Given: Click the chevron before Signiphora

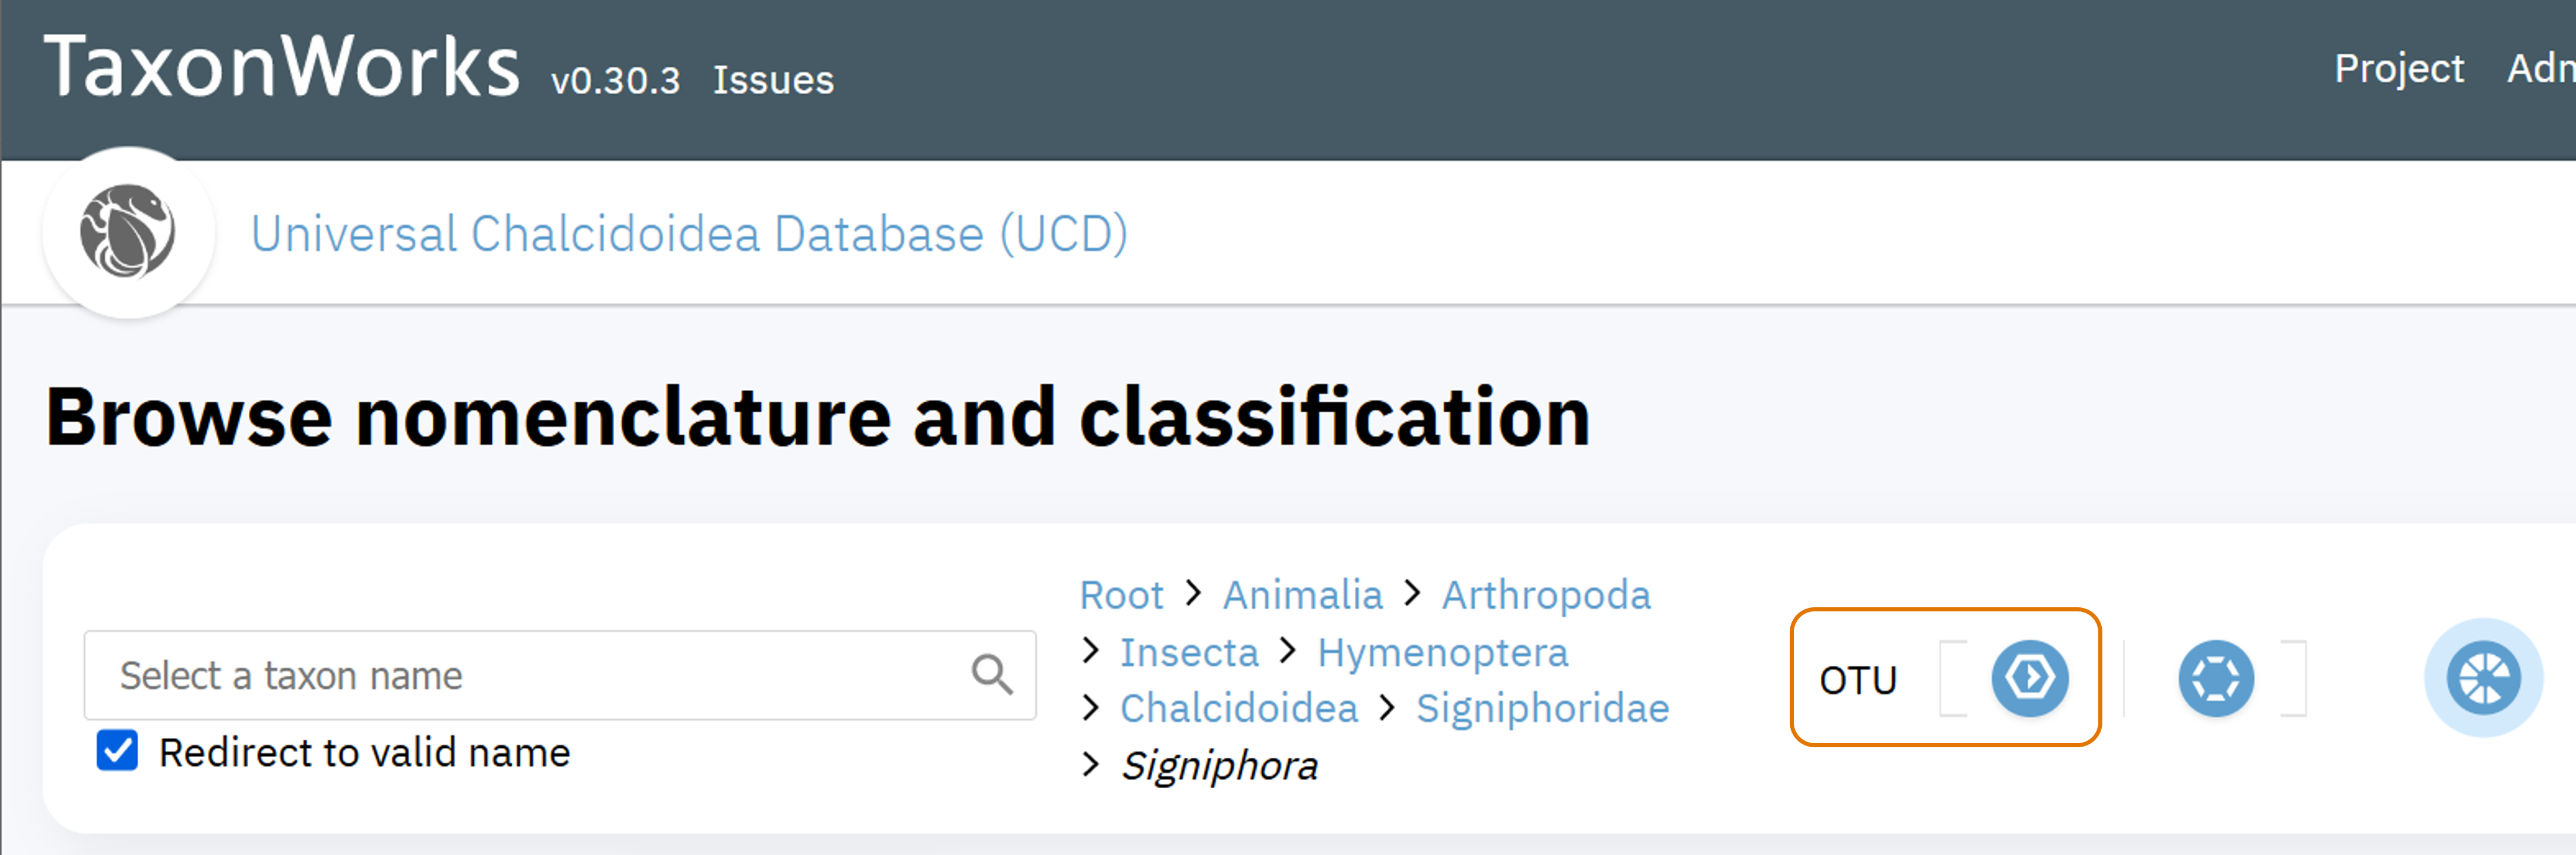Looking at the screenshot, I should tap(1091, 765).
